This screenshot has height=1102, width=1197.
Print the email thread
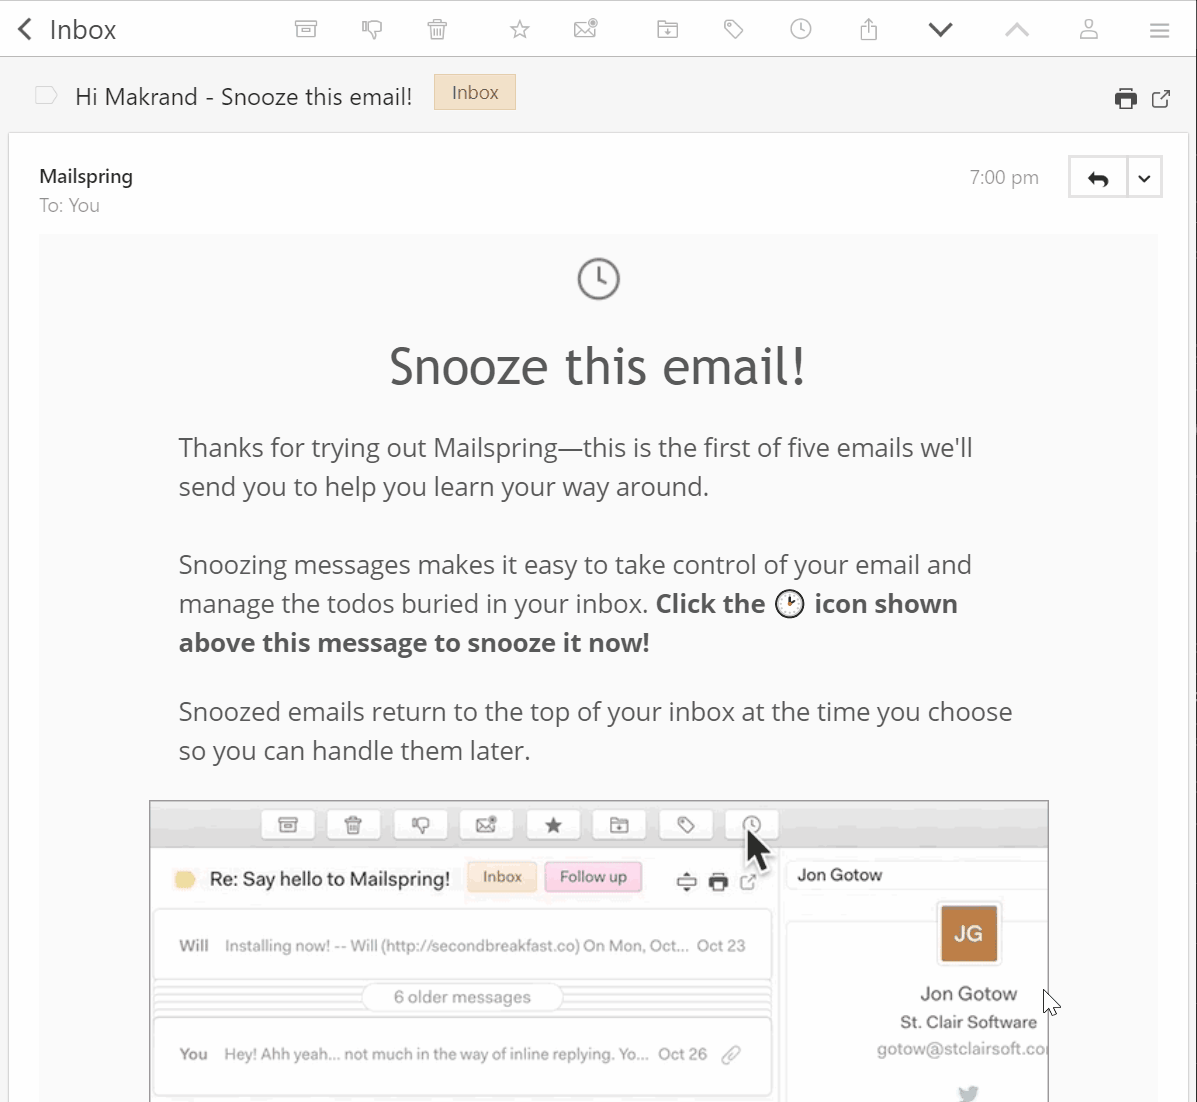click(1125, 98)
